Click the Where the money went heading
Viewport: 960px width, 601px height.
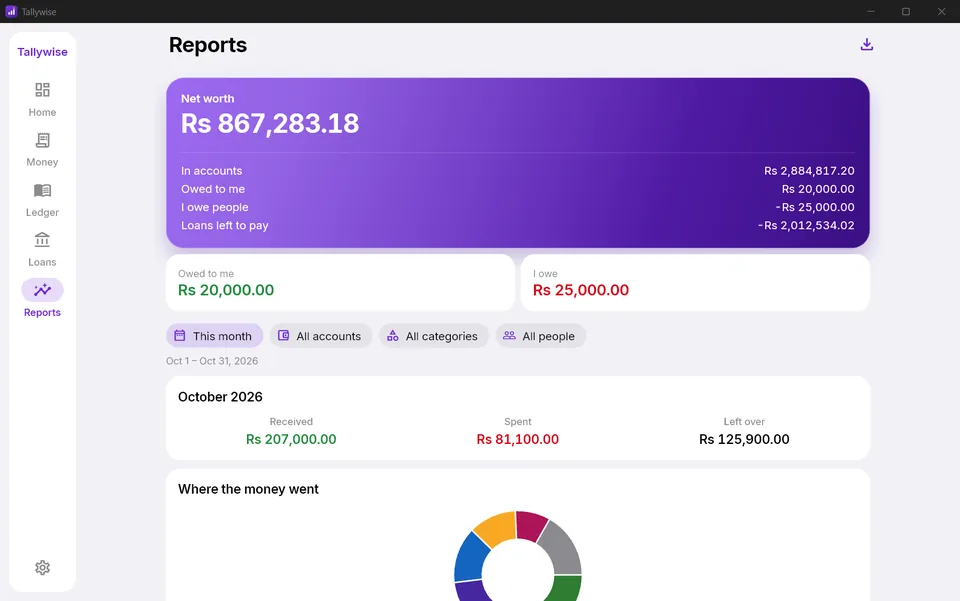pyautogui.click(x=248, y=489)
